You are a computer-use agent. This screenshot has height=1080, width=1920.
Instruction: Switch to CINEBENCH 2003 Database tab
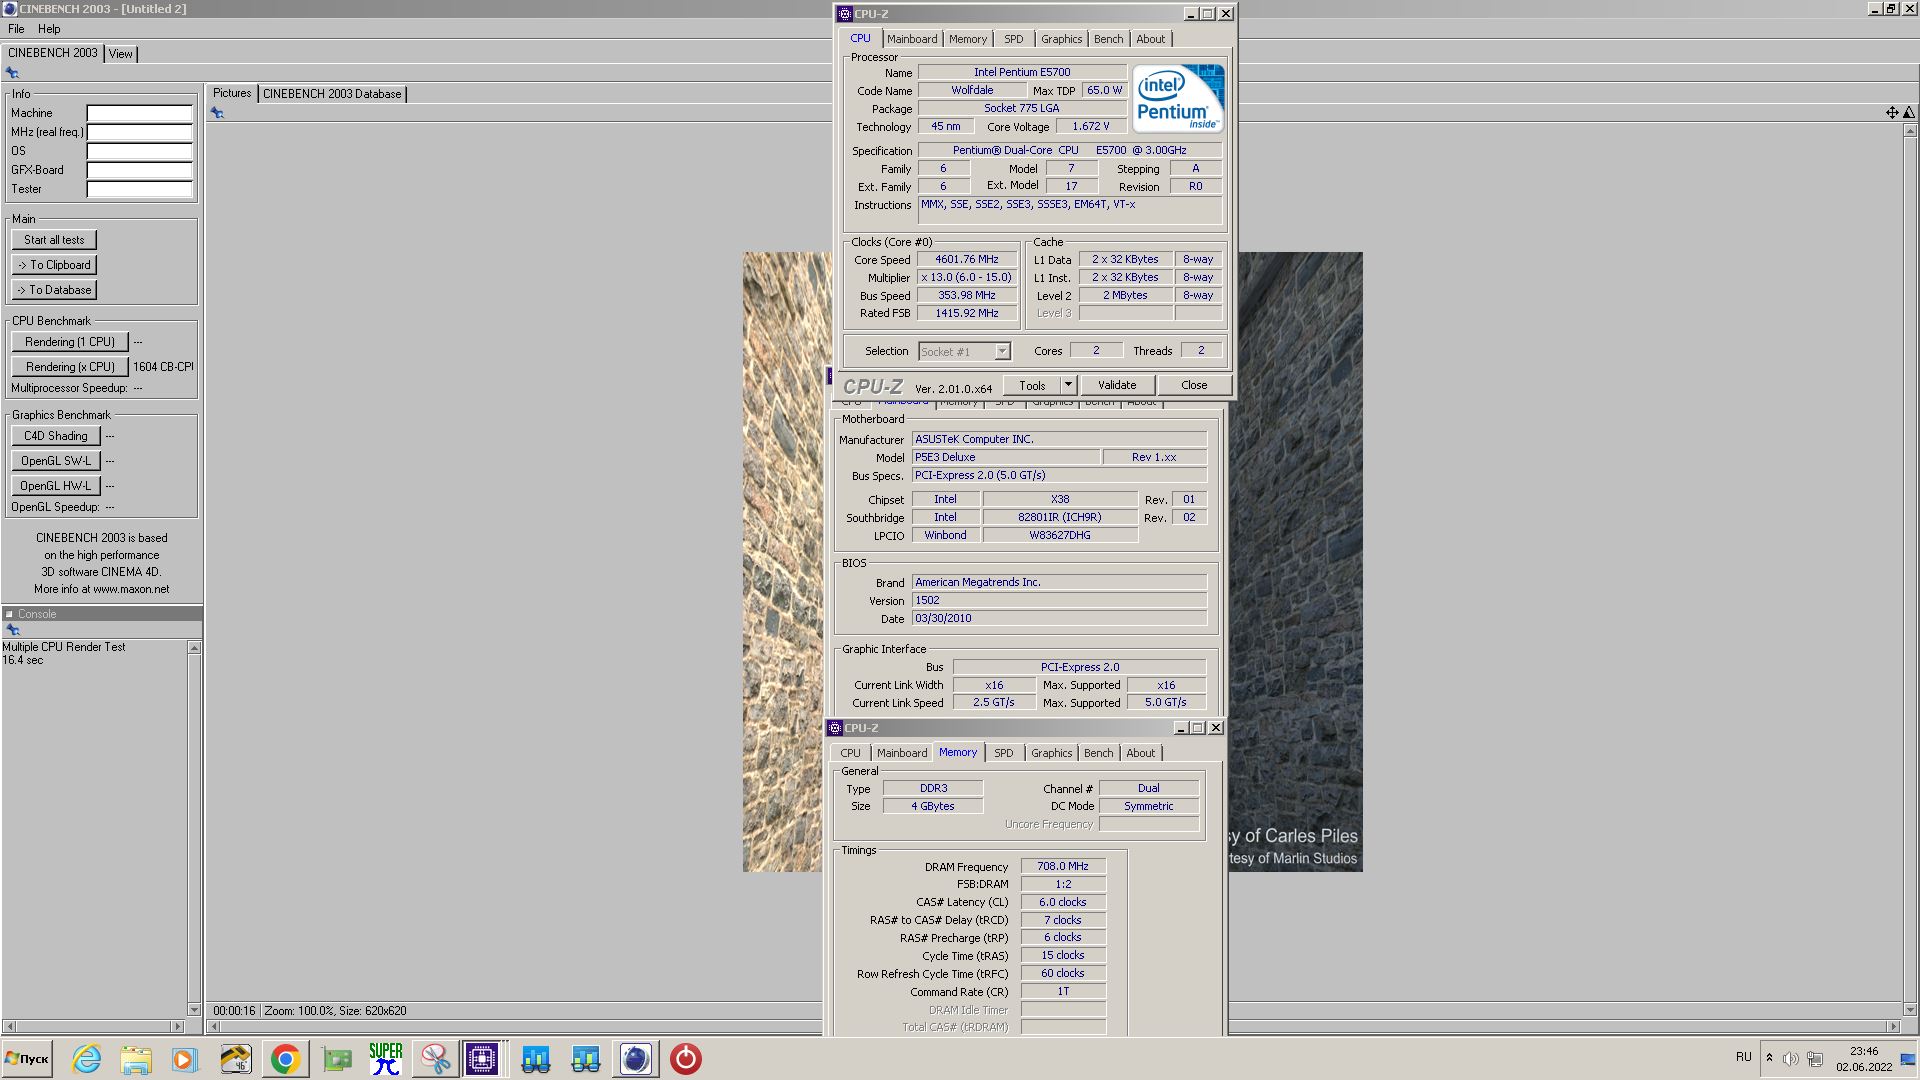click(x=332, y=94)
